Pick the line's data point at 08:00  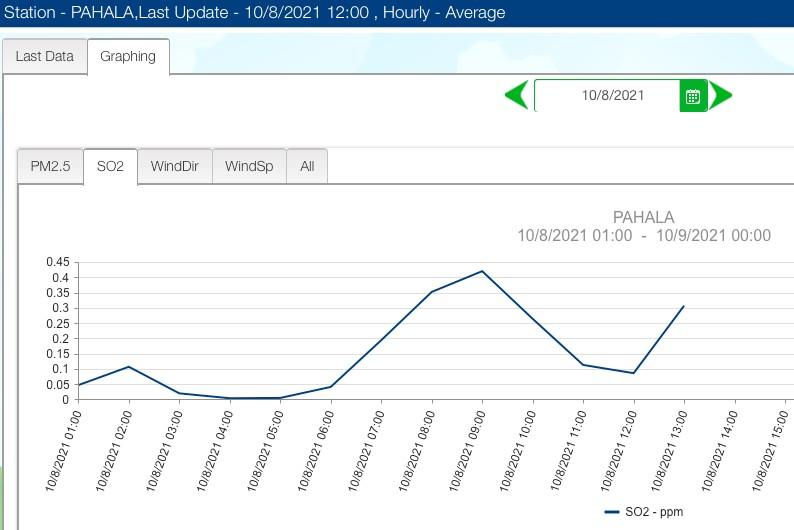tap(431, 292)
